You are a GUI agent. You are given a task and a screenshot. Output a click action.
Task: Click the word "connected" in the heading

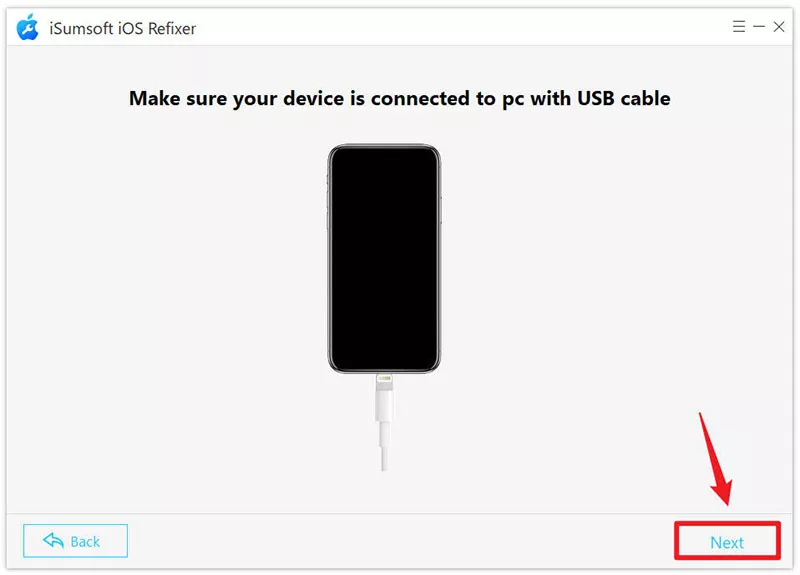pos(420,98)
